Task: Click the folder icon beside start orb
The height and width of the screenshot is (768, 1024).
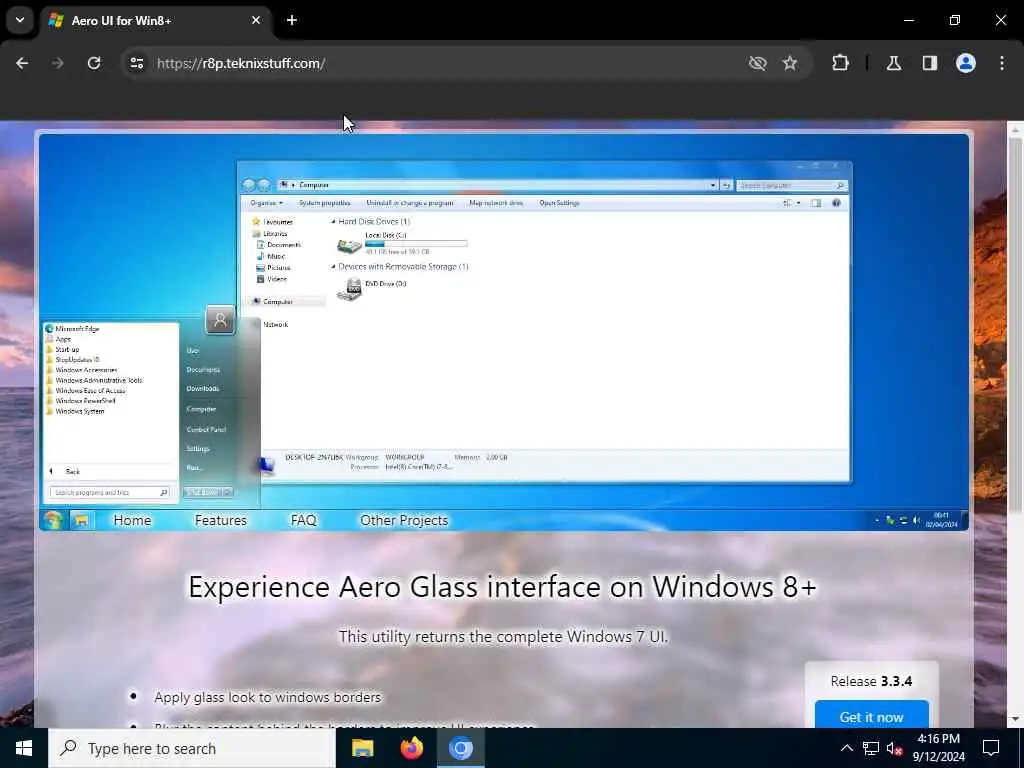Action: [x=82, y=520]
